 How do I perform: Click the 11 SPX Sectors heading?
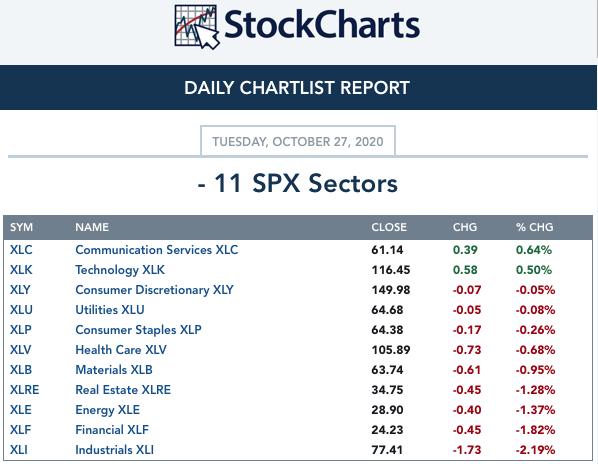(297, 183)
